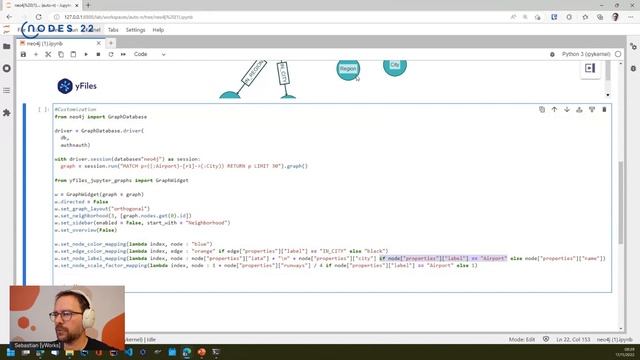This screenshot has height=360, width=640.
Task: Open the cell type dropdown showing Code
Action: [149, 54]
